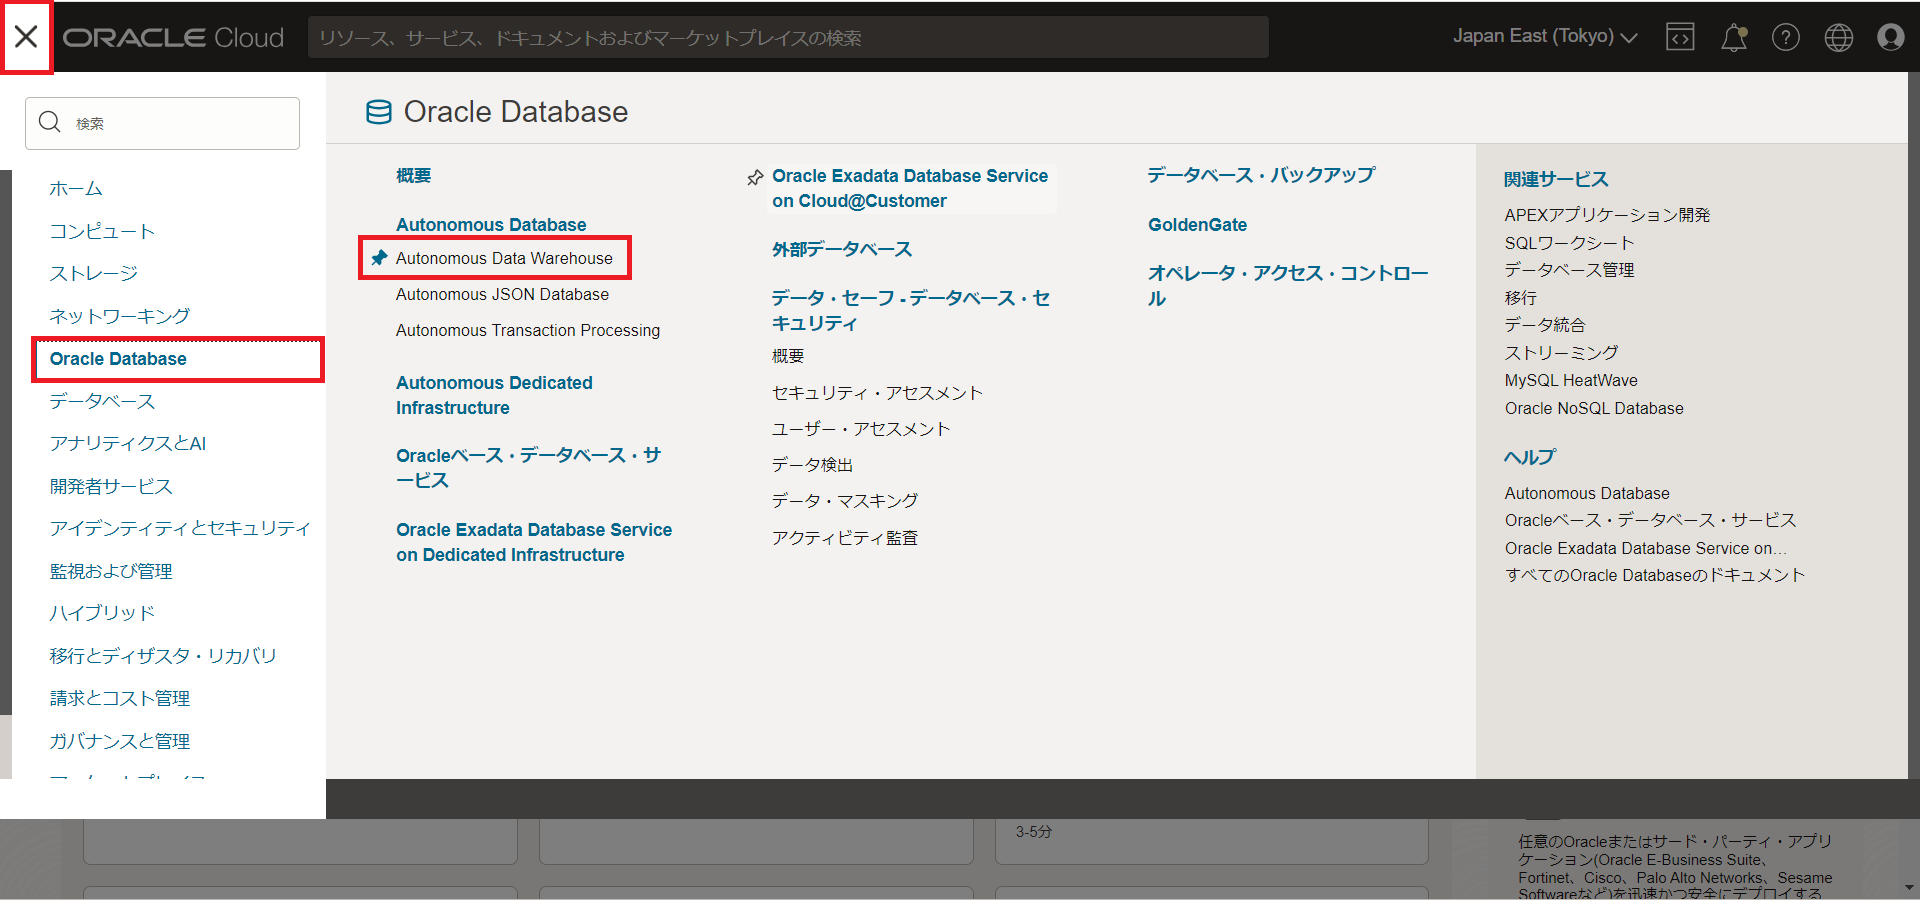The image size is (1920, 900).
Task: Close the navigation menu with the X
Action: [x=26, y=37]
